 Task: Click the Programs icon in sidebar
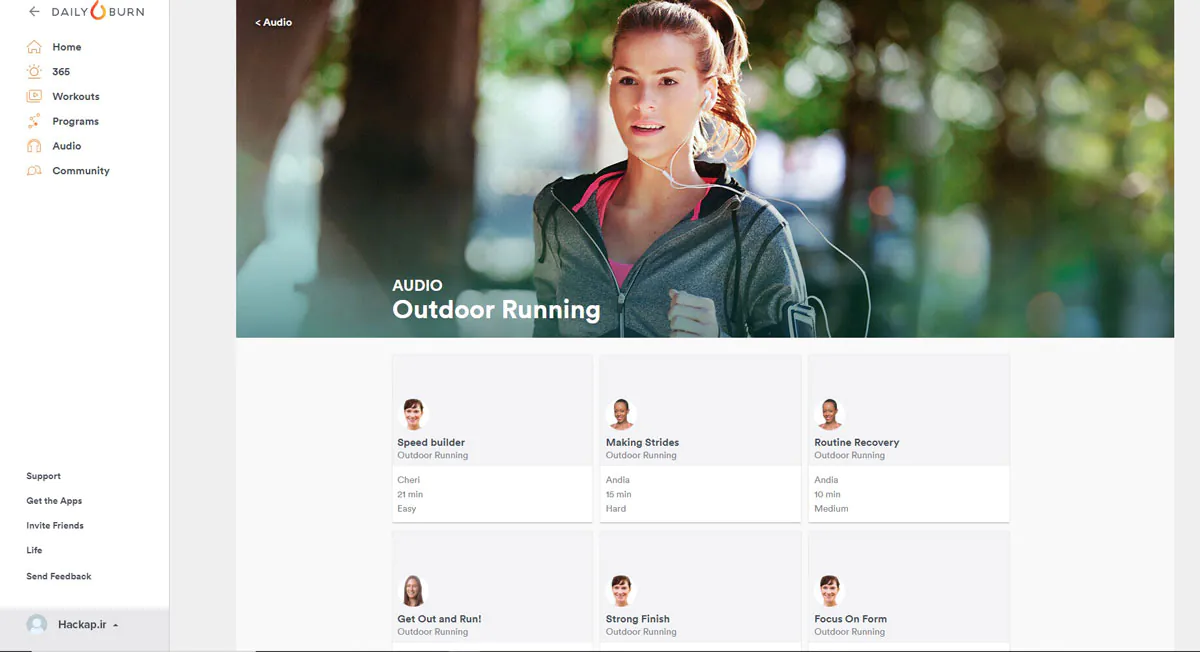(x=34, y=121)
